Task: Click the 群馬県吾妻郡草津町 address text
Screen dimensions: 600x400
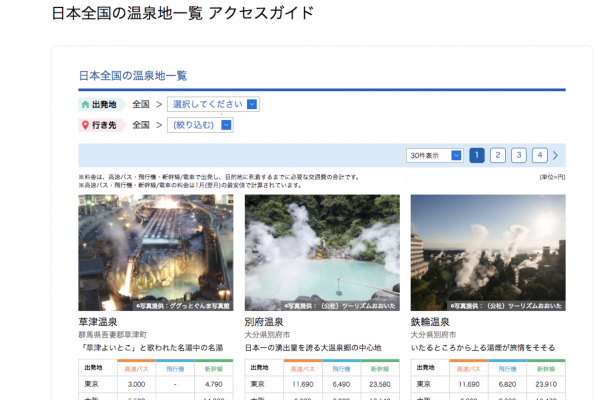Action: click(x=112, y=335)
